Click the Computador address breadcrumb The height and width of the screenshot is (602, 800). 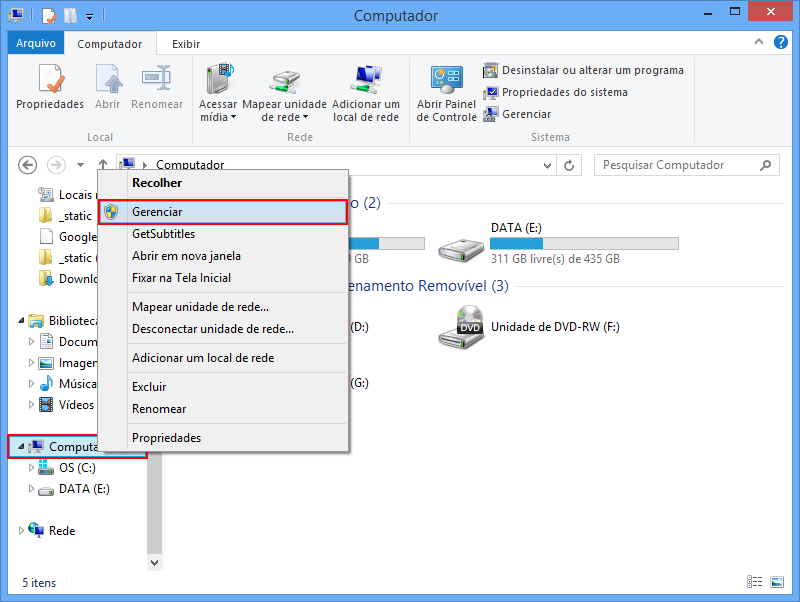pos(190,164)
